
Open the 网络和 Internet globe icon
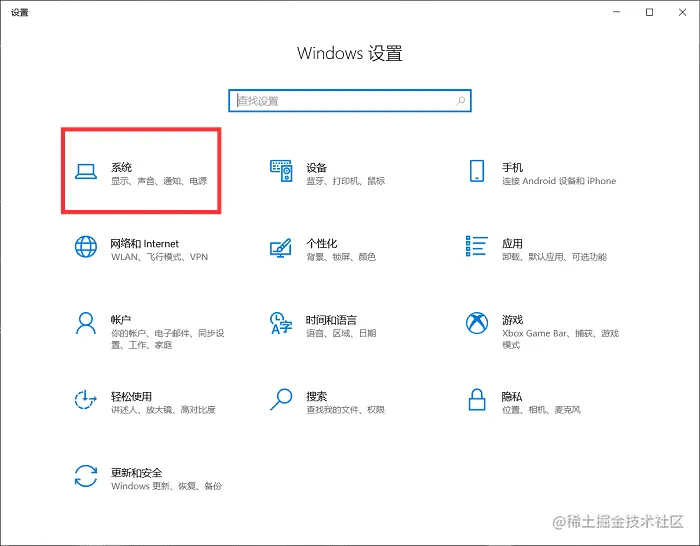pyautogui.click(x=86, y=247)
